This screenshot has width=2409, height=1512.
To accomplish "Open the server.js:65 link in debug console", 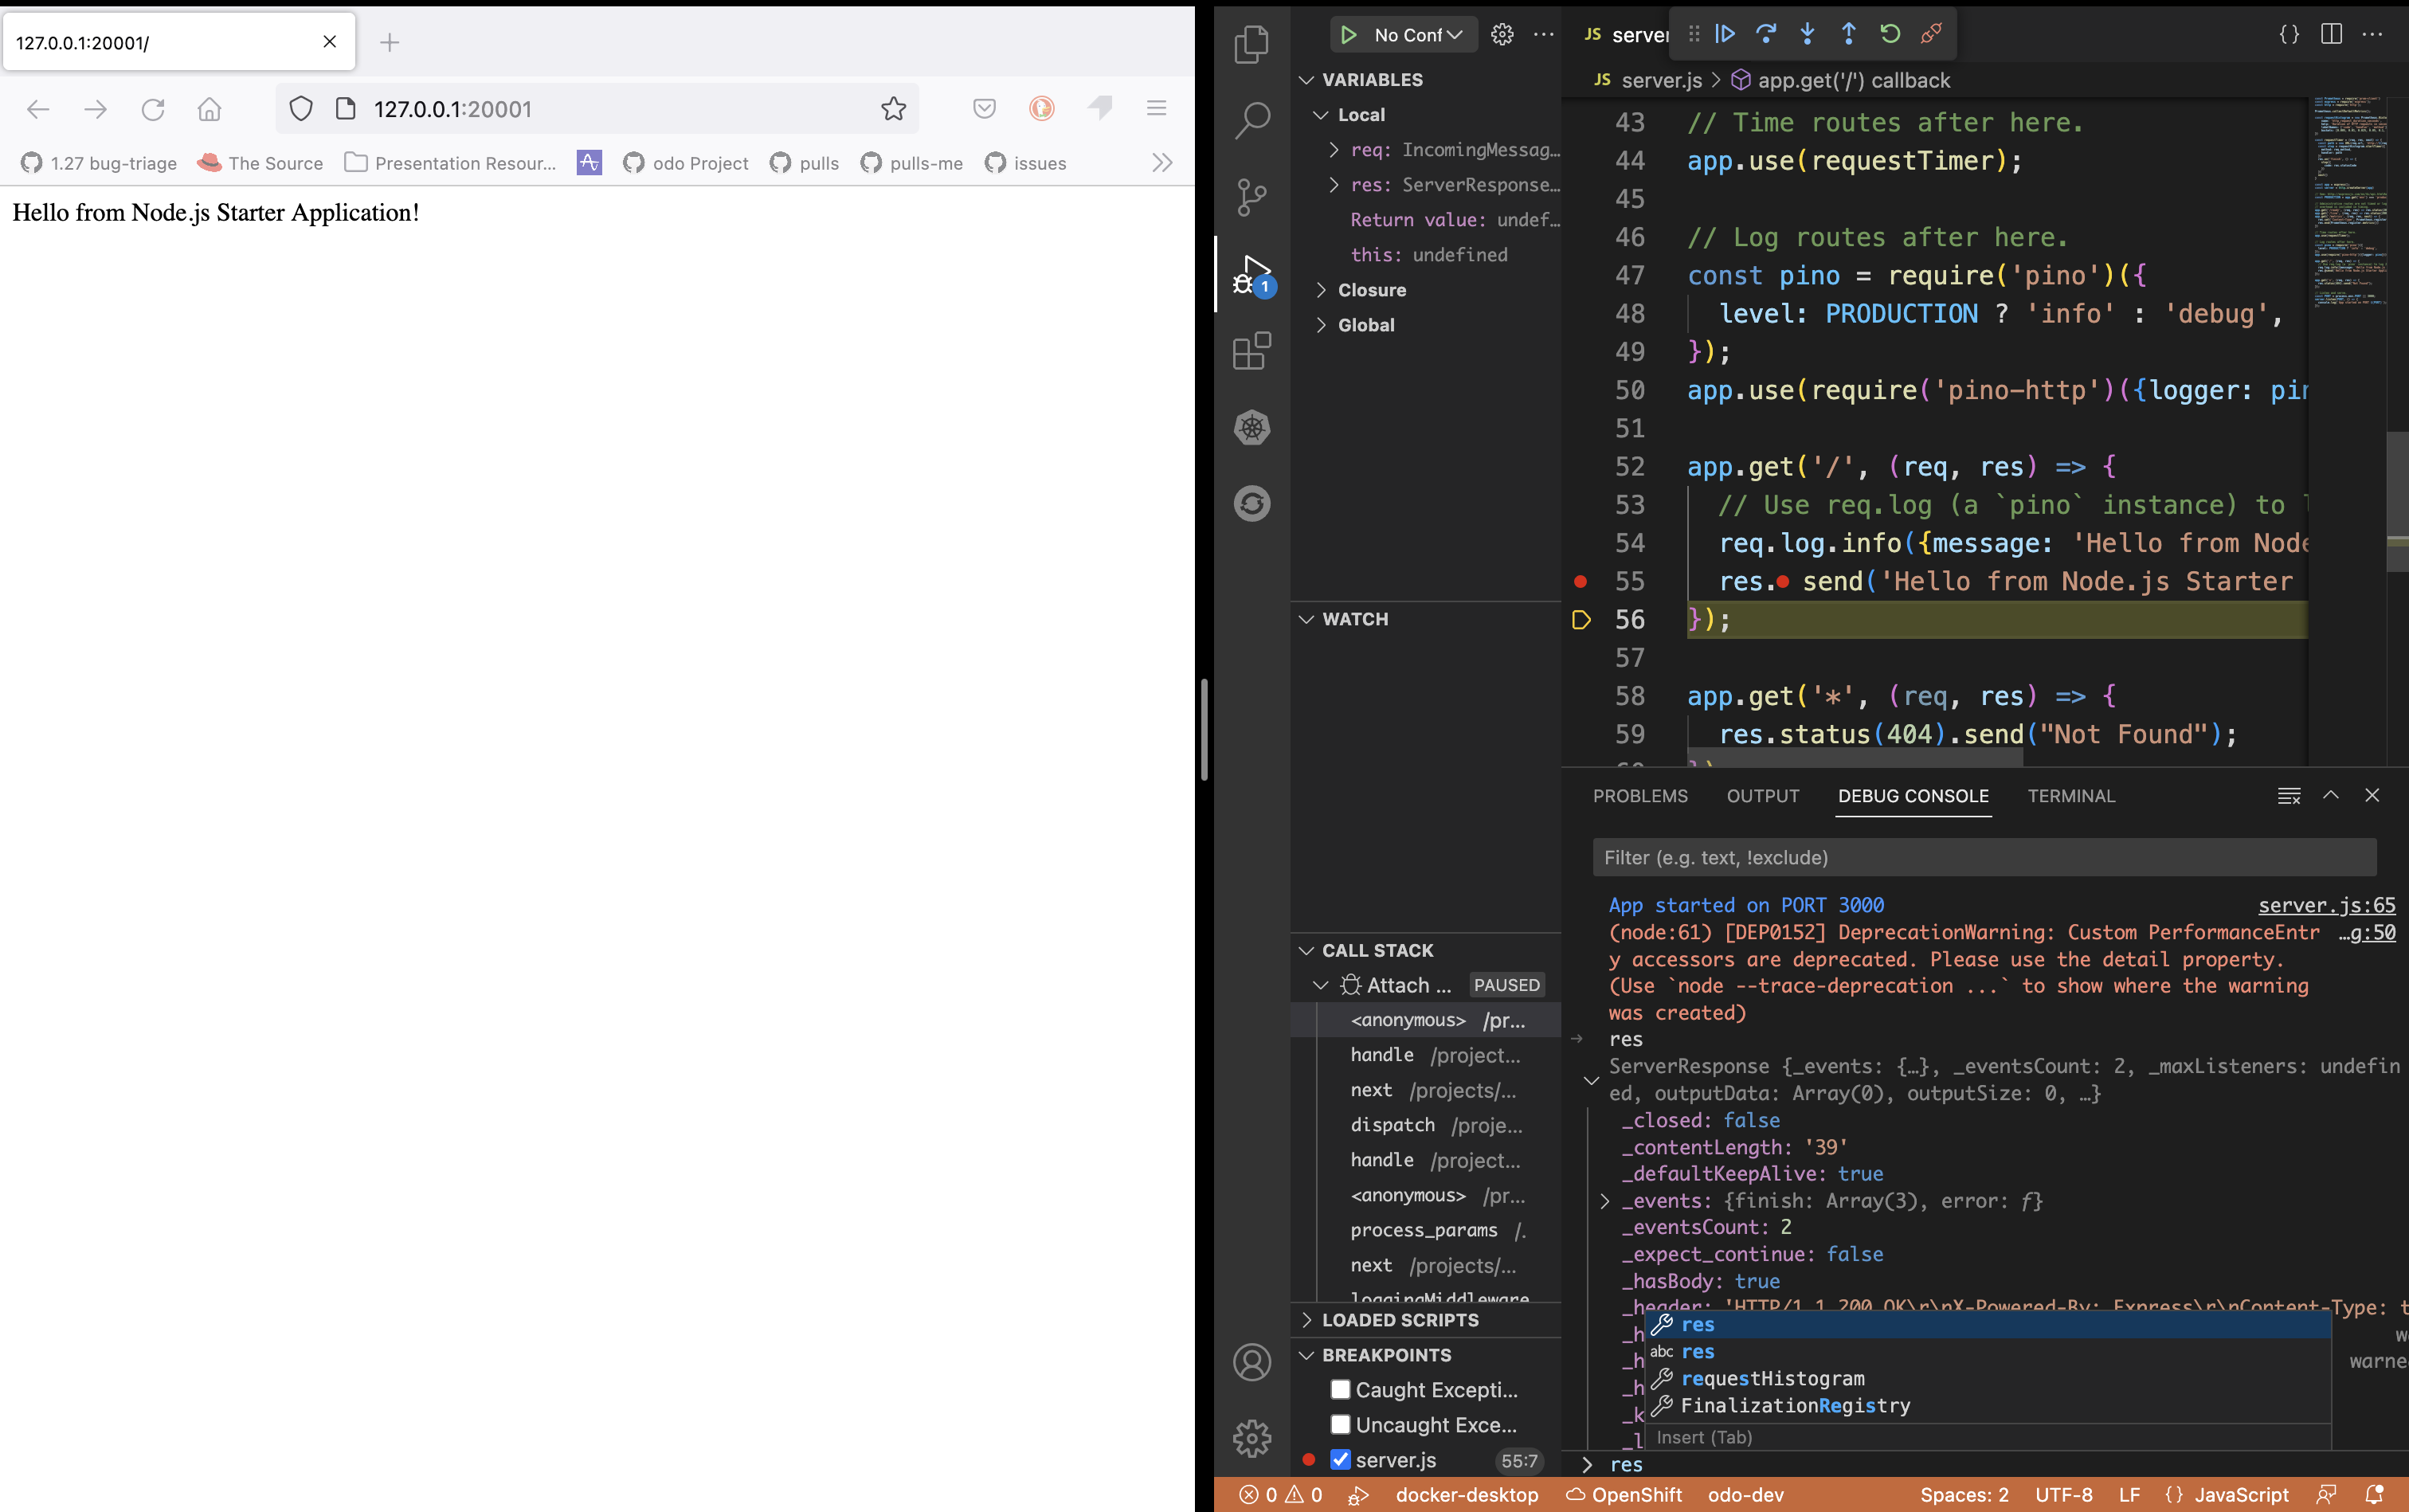I will coord(2325,905).
